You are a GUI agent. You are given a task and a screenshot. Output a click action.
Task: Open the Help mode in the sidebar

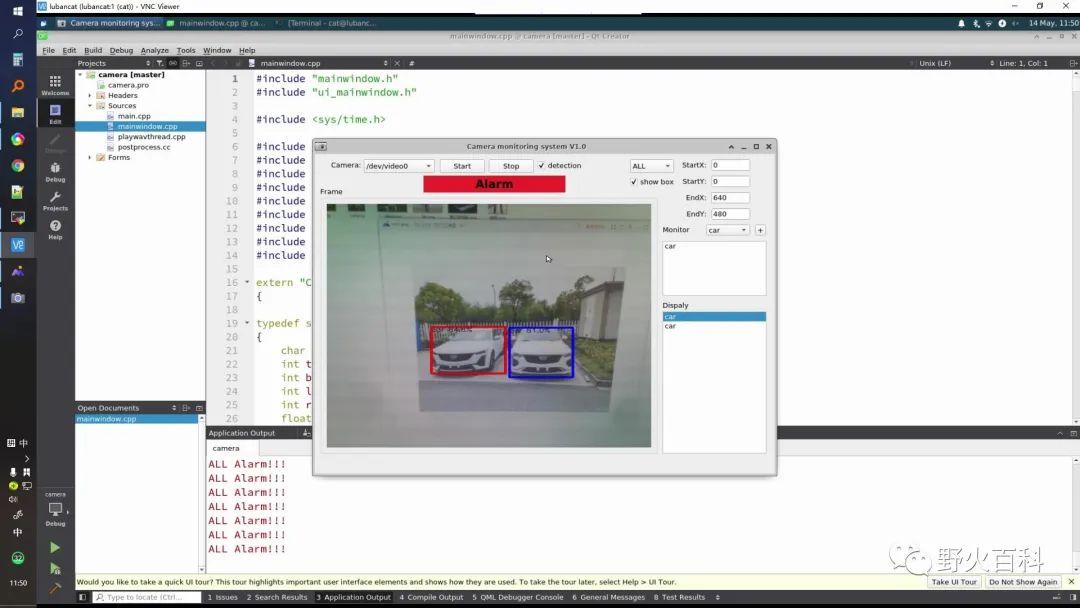tap(55, 229)
